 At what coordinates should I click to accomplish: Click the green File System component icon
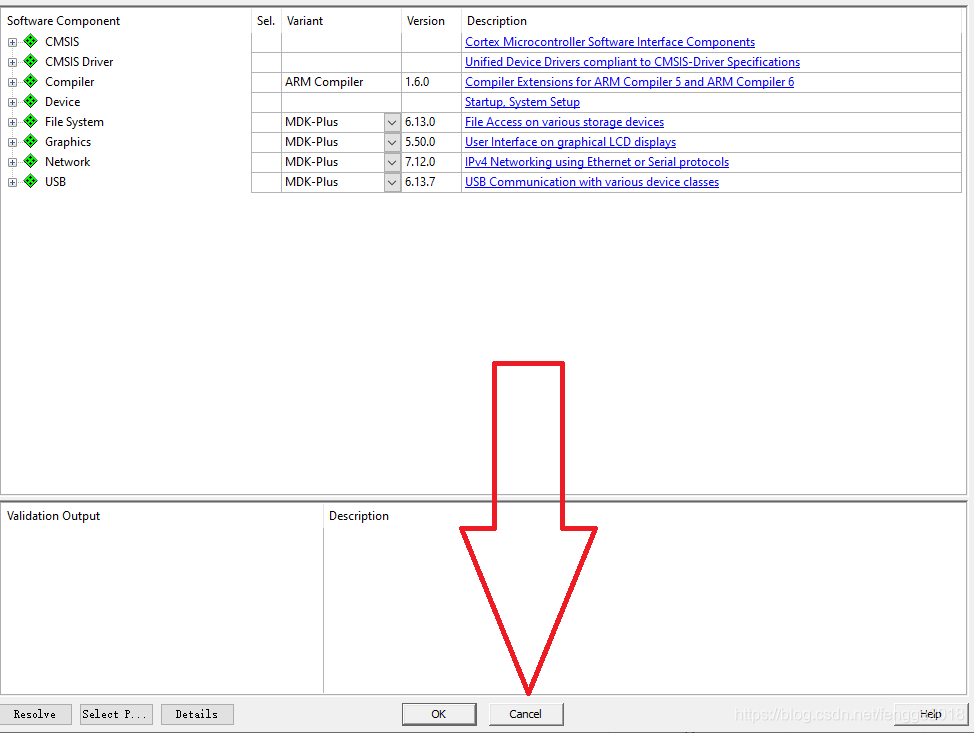click(x=30, y=121)
